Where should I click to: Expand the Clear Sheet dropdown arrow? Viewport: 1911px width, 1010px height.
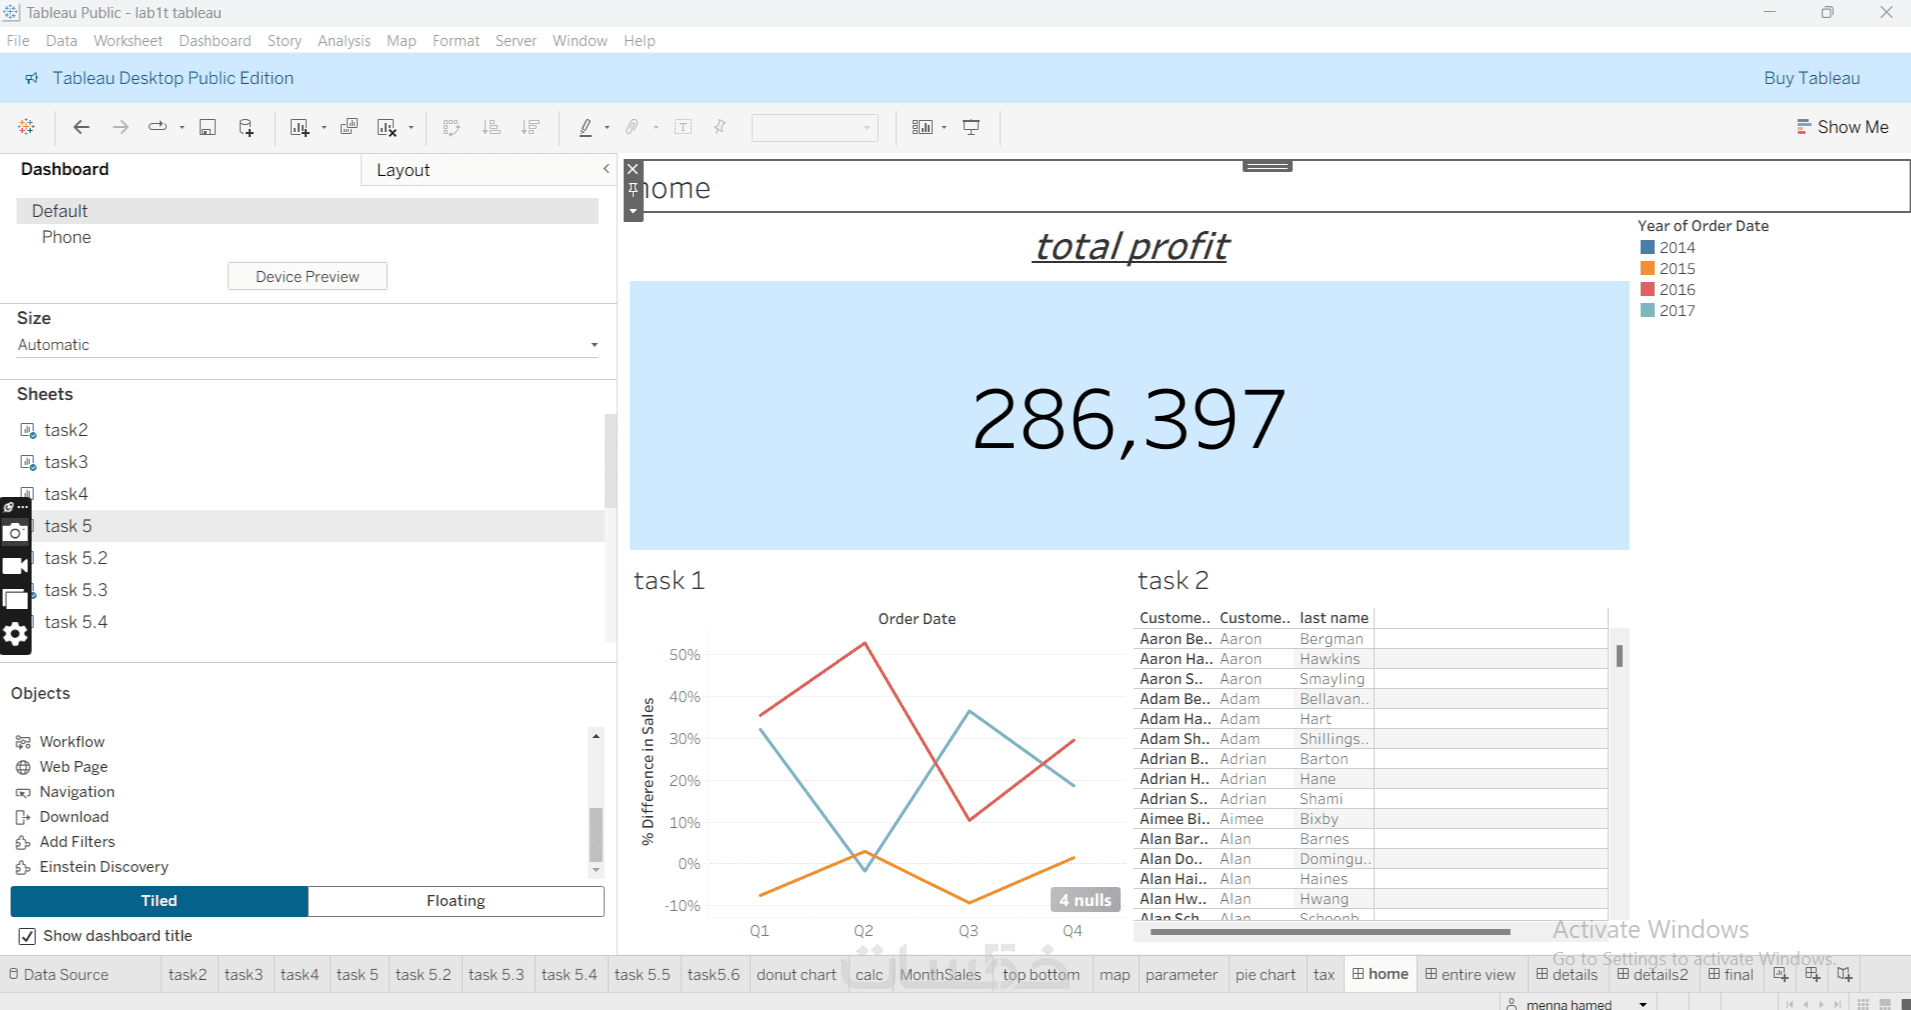(x=411, y=127)
